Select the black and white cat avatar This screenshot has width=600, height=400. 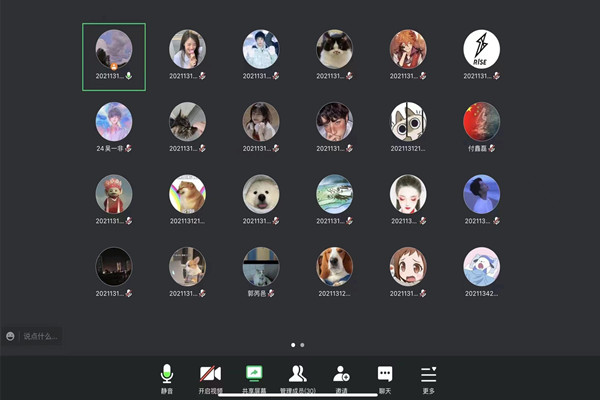(x=335, y=48)
